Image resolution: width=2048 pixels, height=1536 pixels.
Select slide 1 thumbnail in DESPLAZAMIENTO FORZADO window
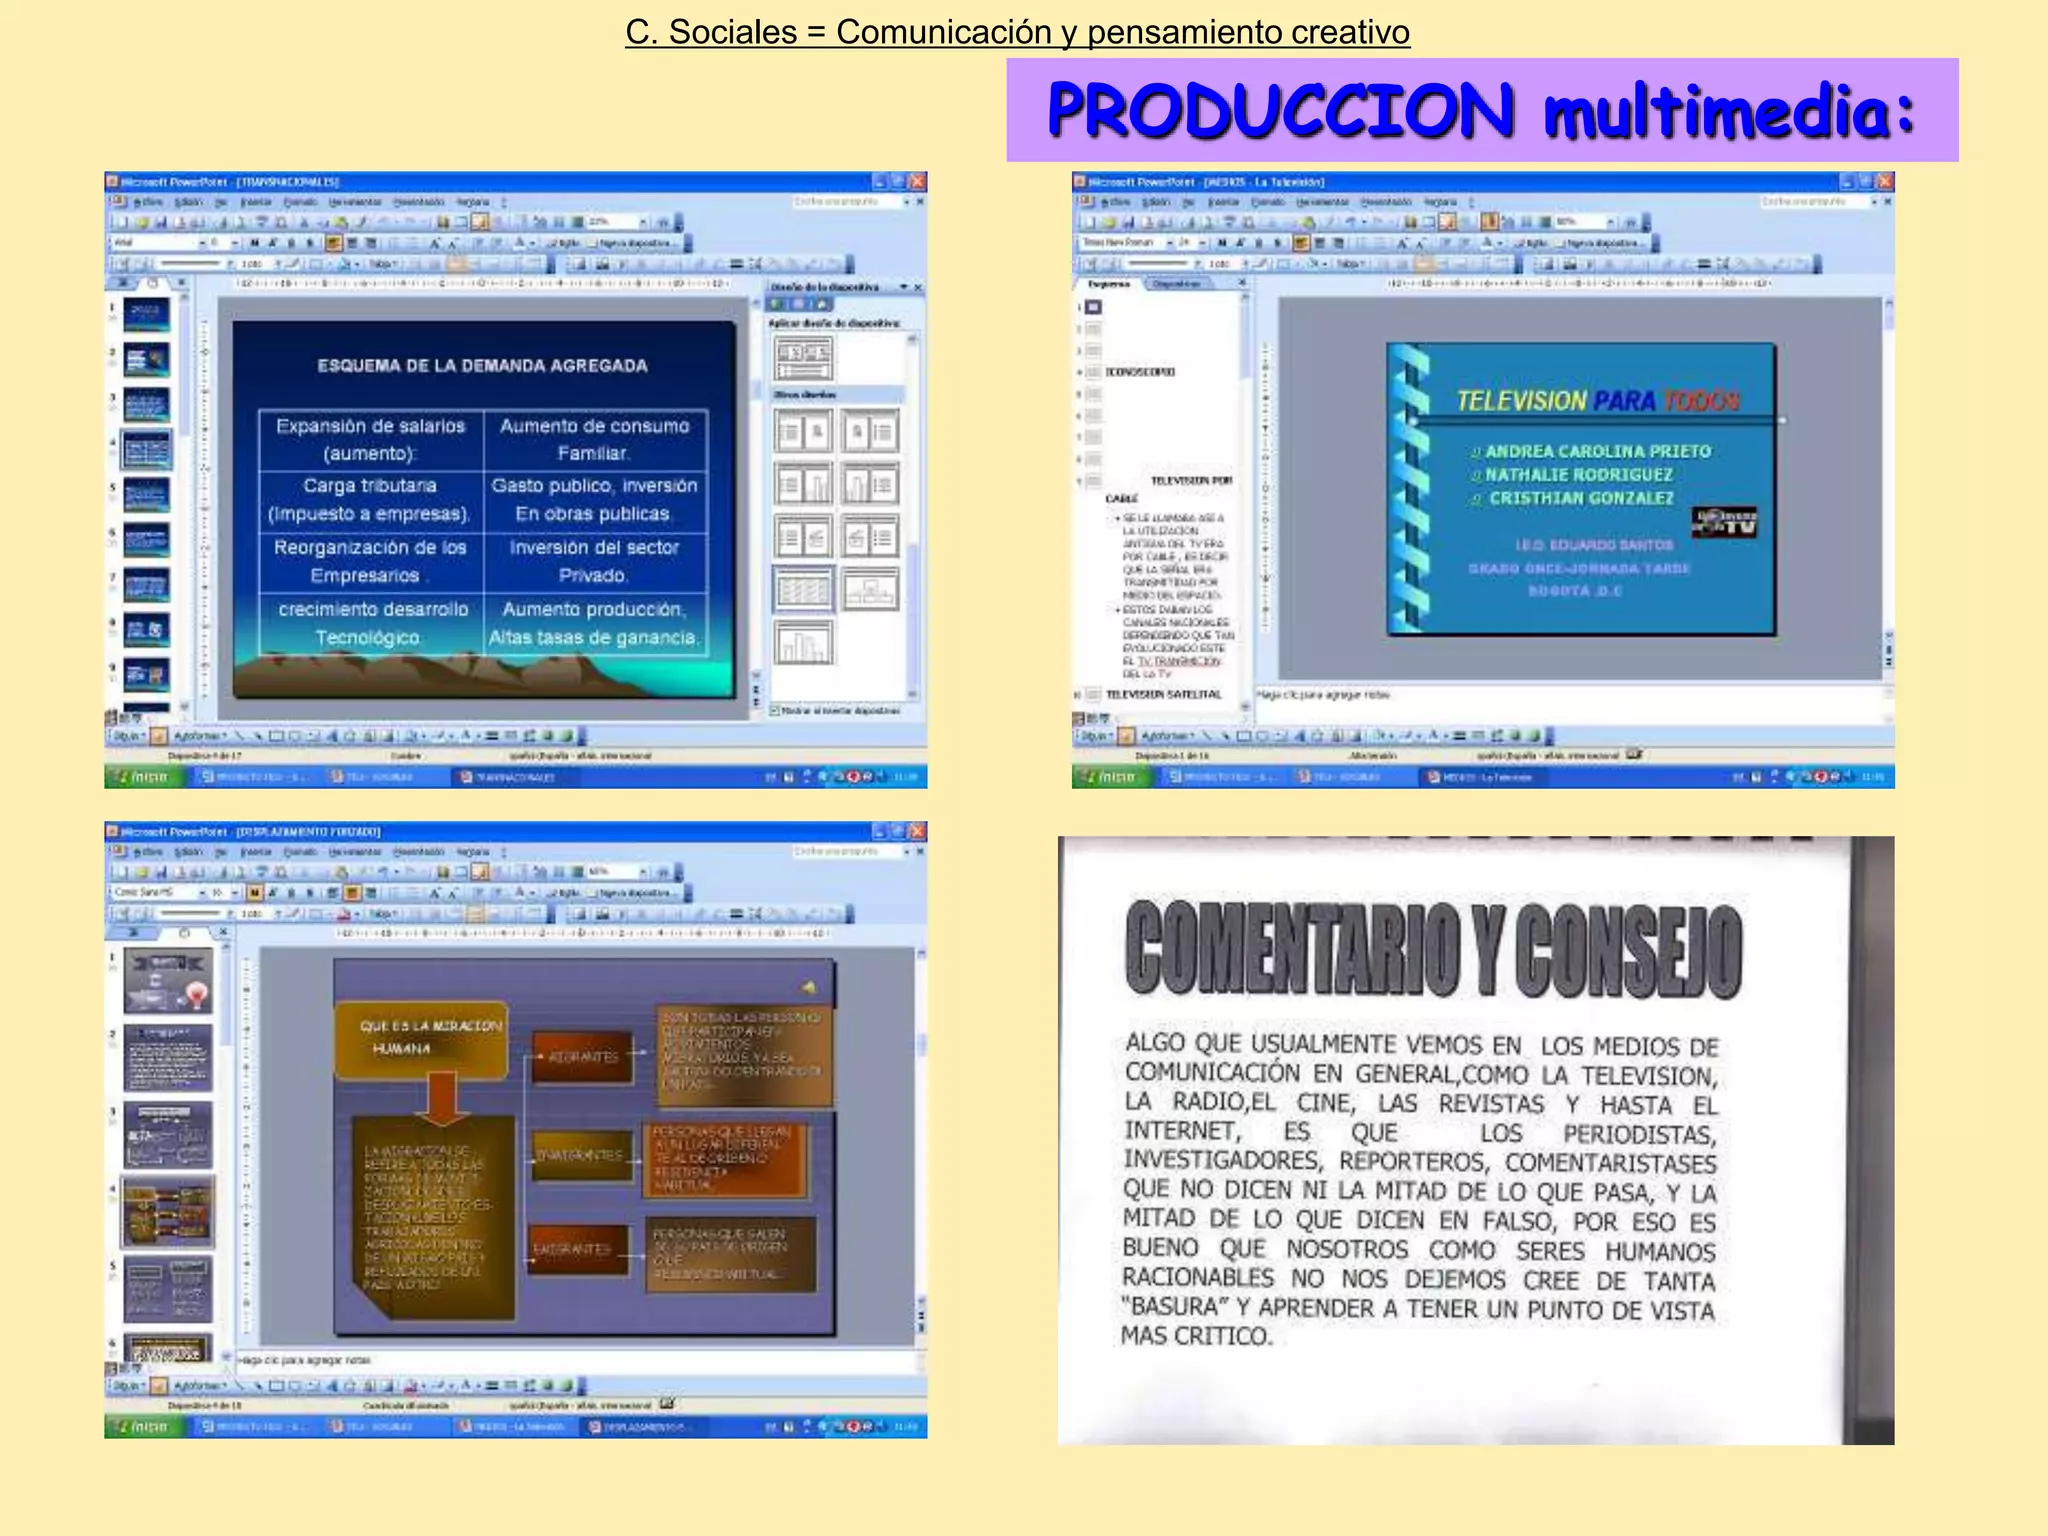click(x=168, y=981)
